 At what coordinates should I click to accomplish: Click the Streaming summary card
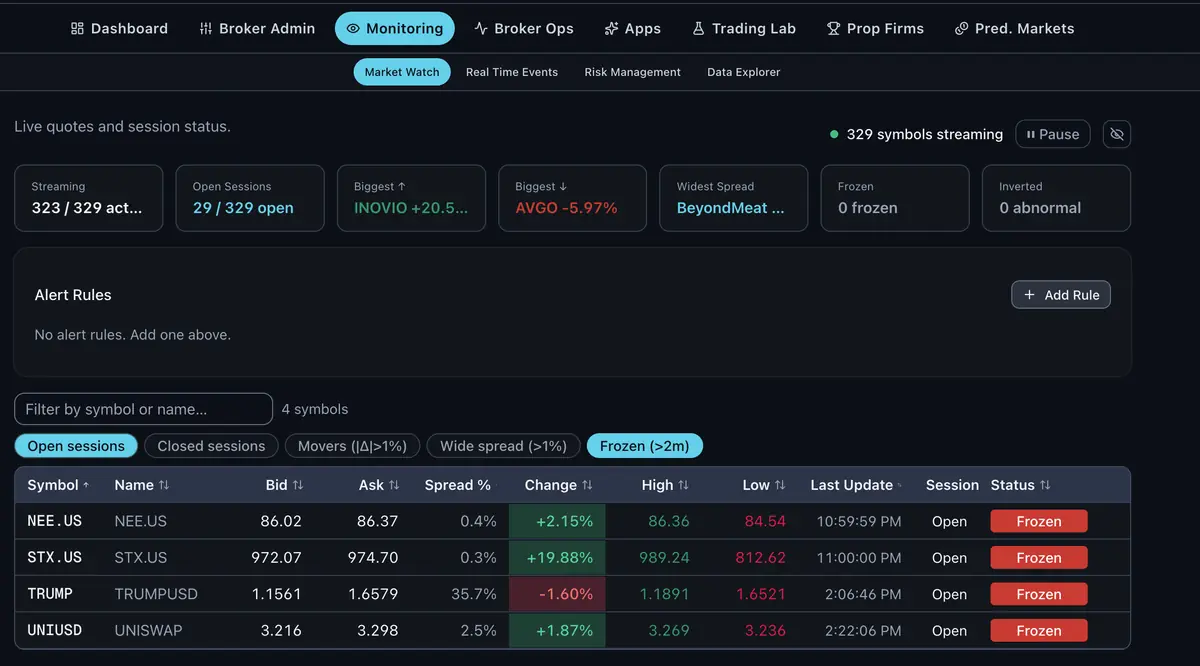[88, 198]
